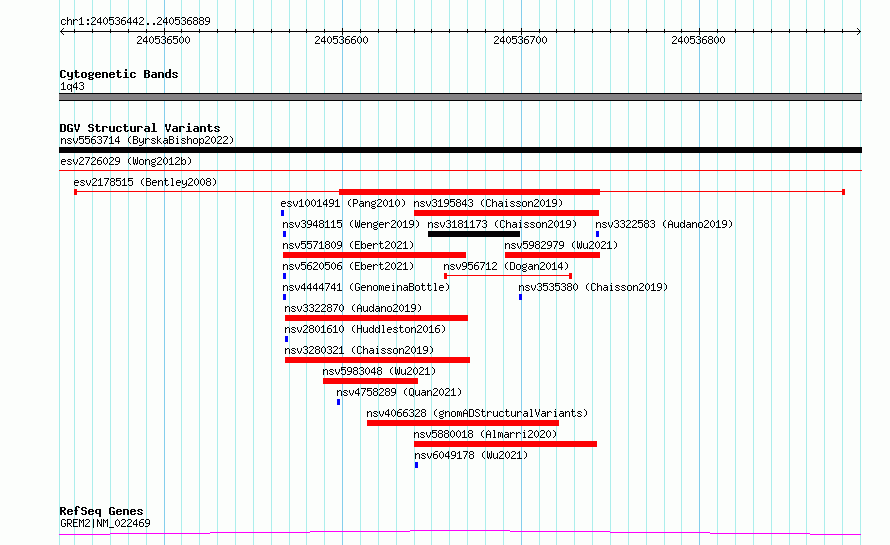Open nsv4758289 (Quan2021) label
The width and height of the screenshot is (890, 545).
399,392
